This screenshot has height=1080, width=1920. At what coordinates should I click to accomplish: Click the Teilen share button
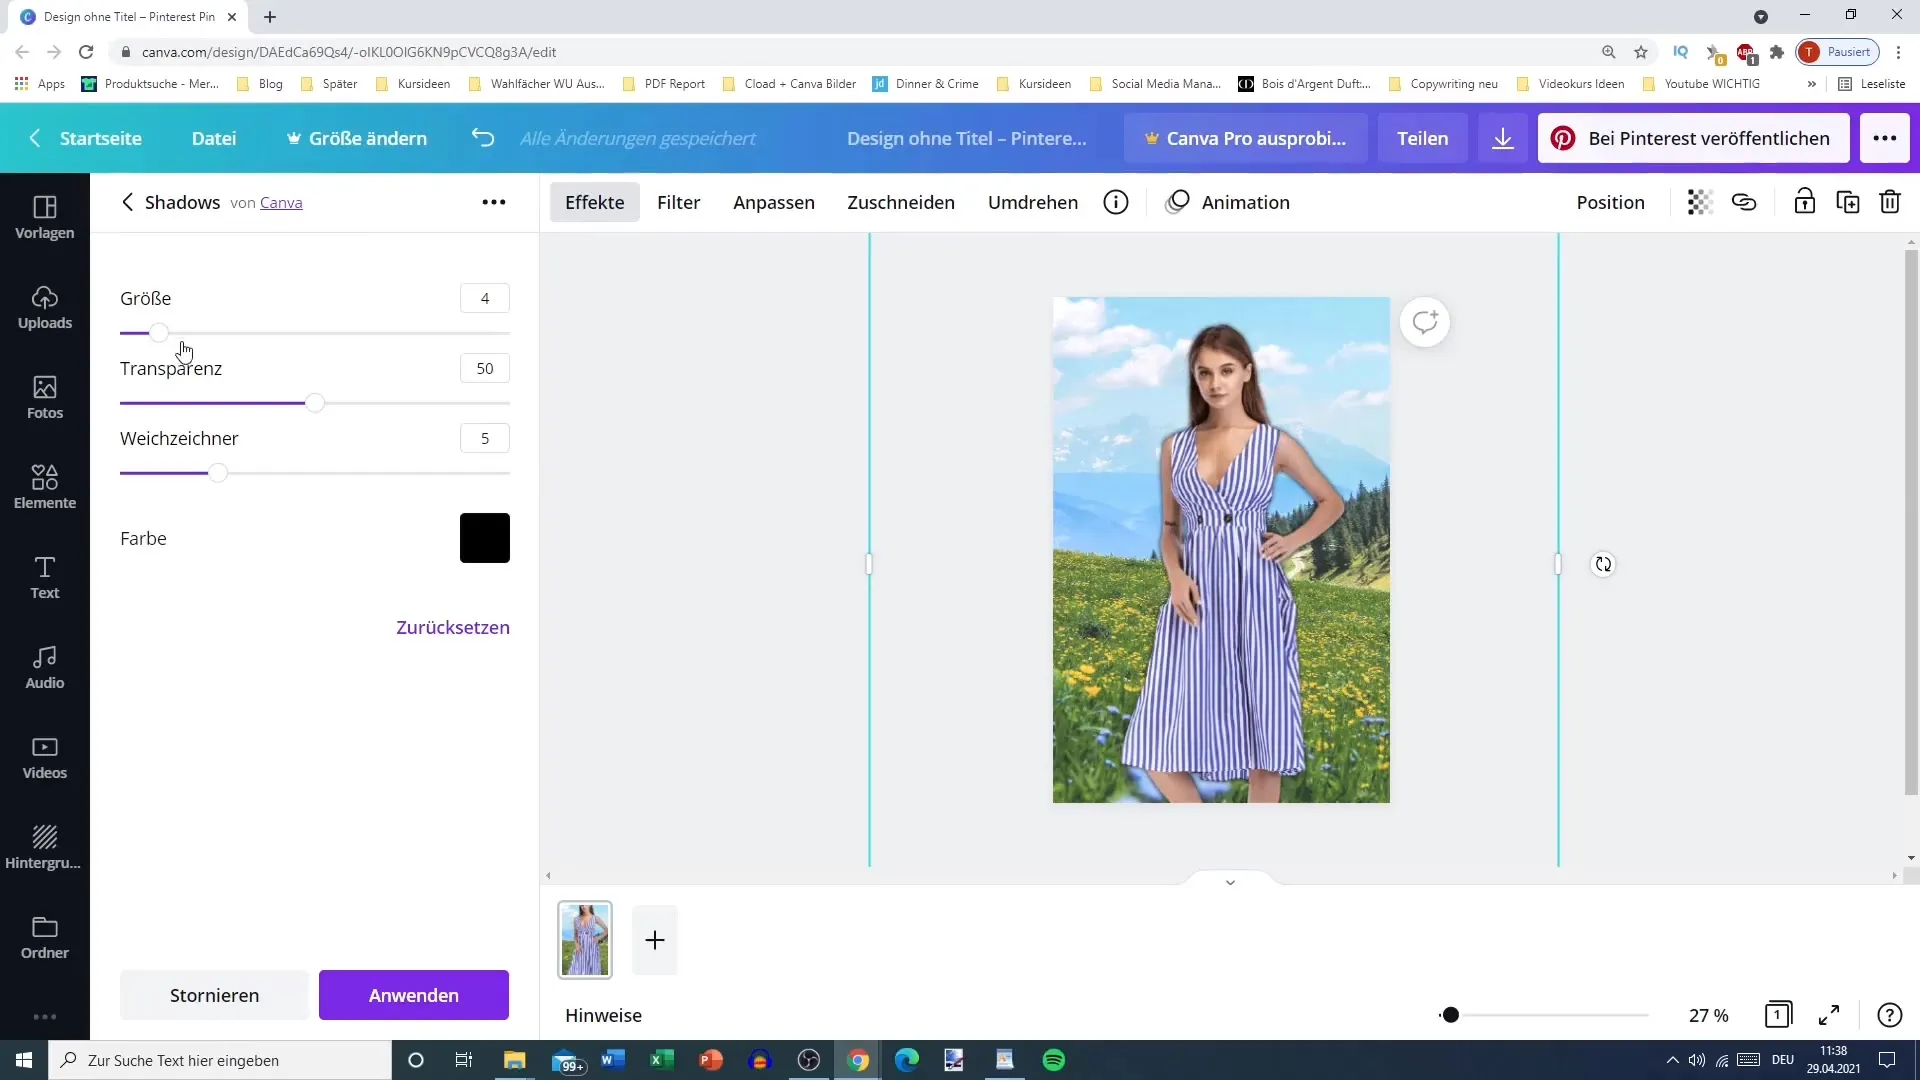[x=1422, y=138]
